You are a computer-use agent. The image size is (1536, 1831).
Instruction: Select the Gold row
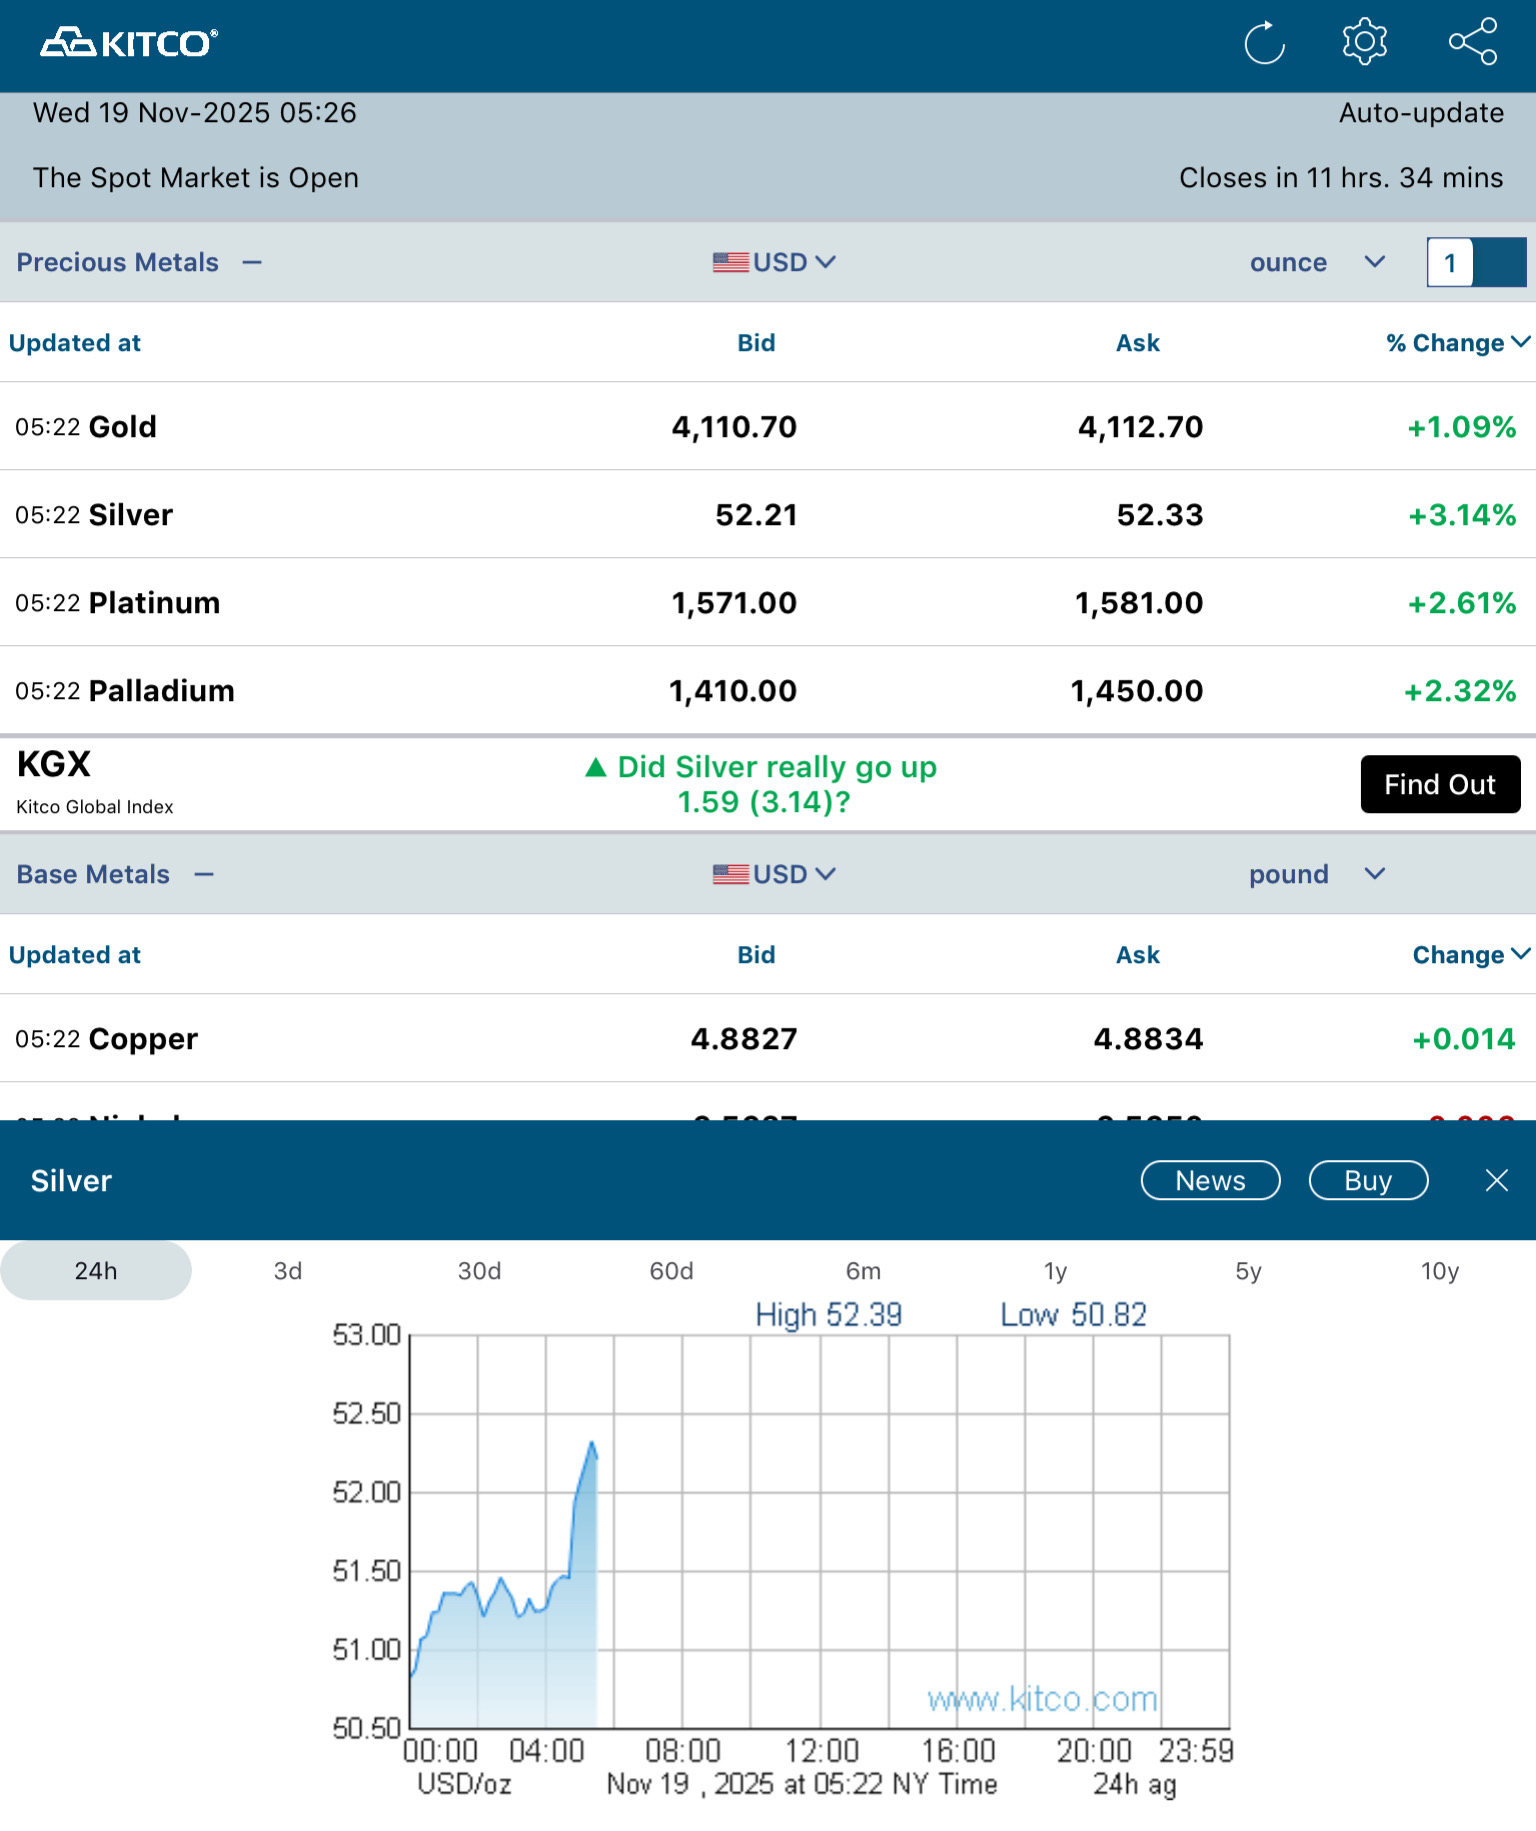pos(768,426)
